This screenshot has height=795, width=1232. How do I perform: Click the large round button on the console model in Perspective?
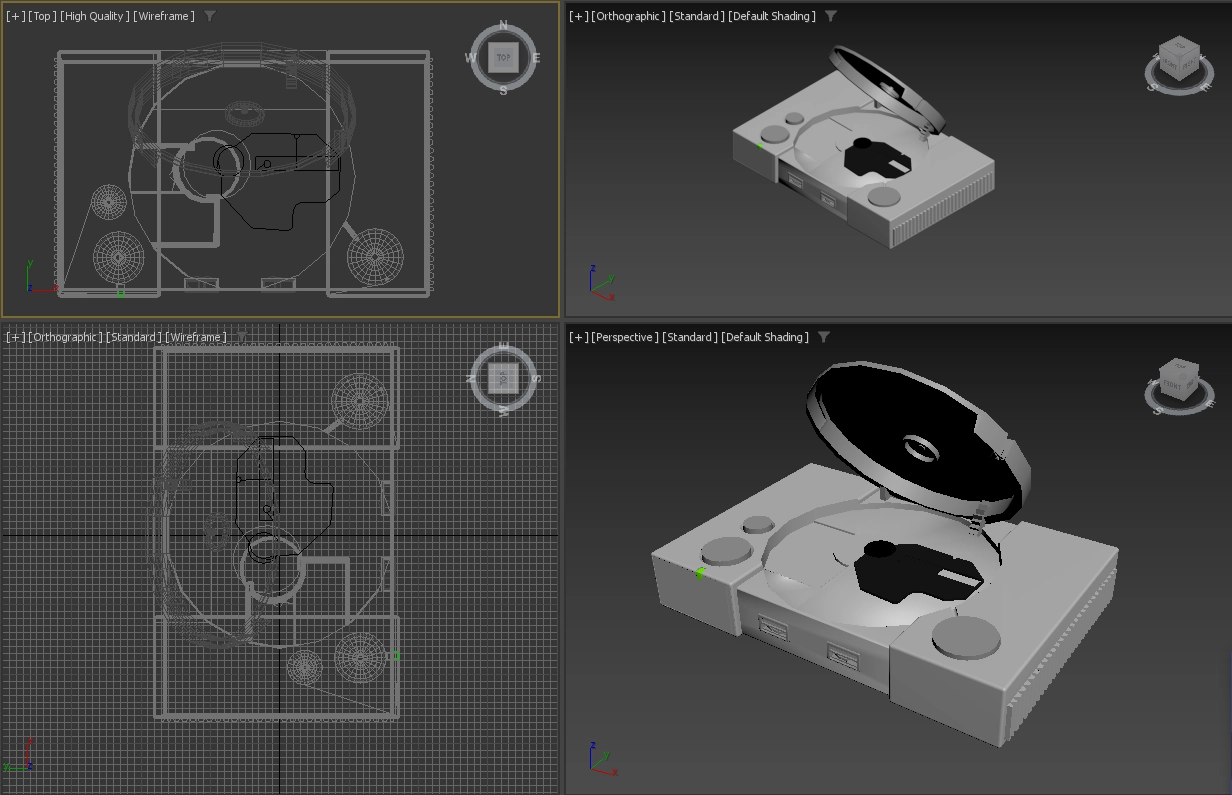965,636
